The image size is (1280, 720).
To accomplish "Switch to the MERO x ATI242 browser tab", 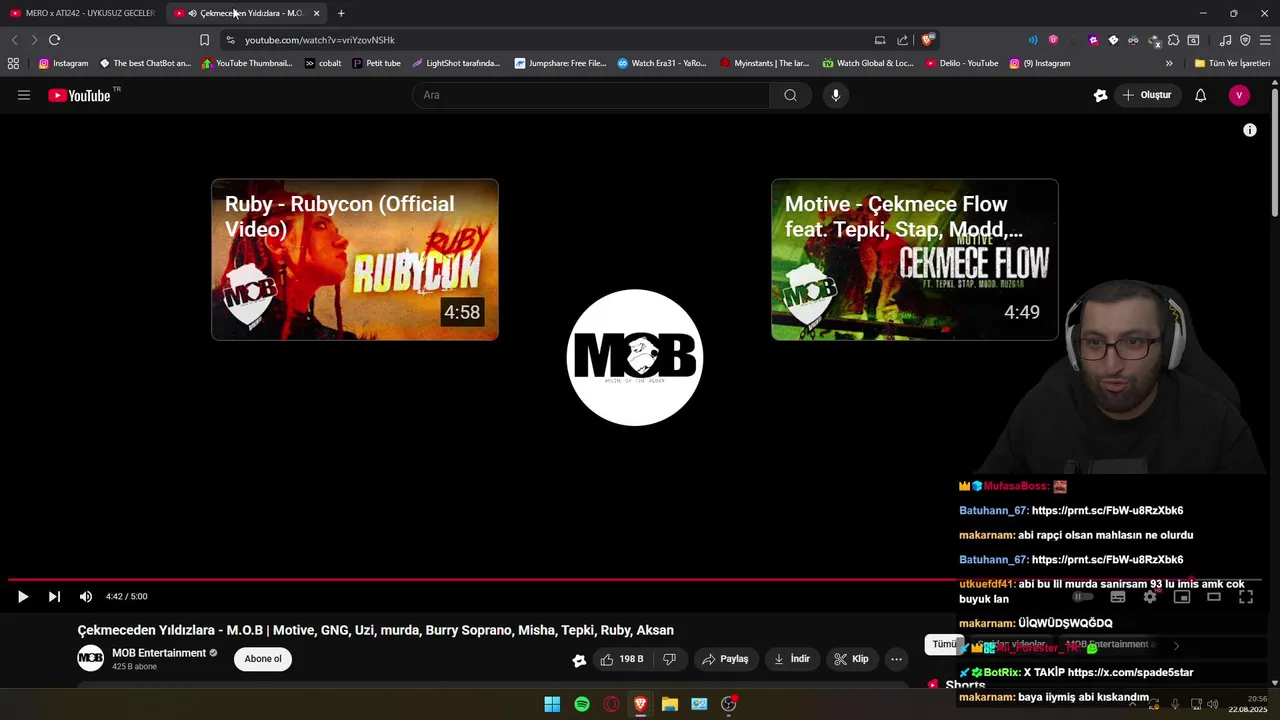I will (82, 13).
